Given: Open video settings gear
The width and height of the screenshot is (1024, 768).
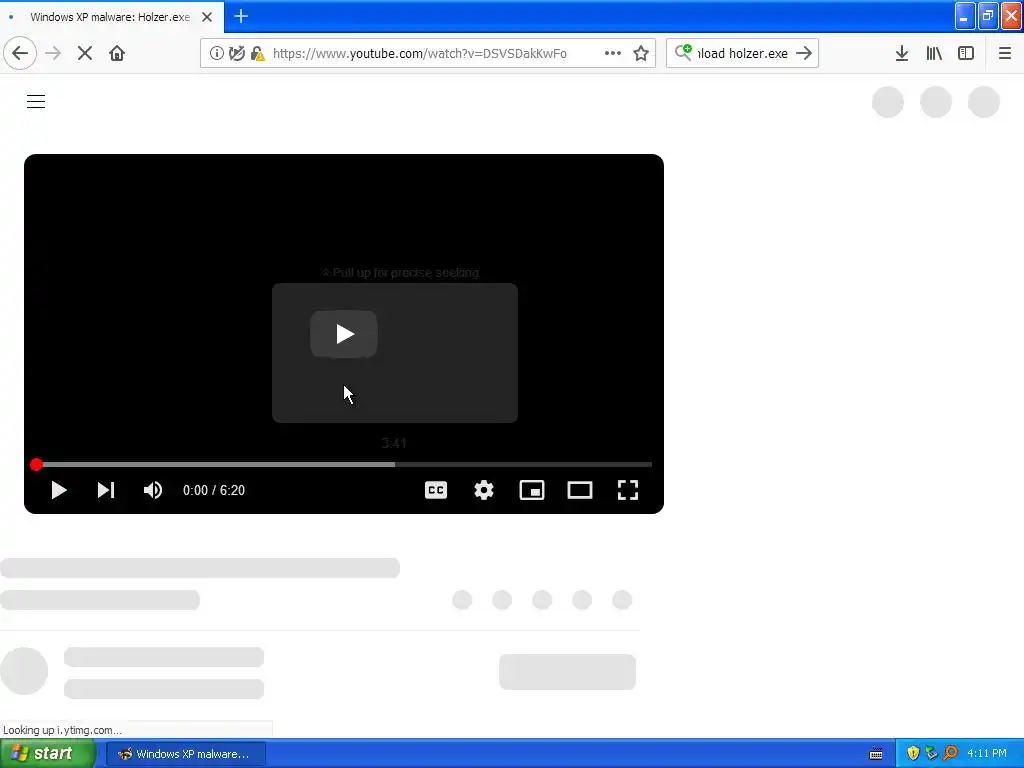Looking at the screenshot, I should [x=484, y=490].
